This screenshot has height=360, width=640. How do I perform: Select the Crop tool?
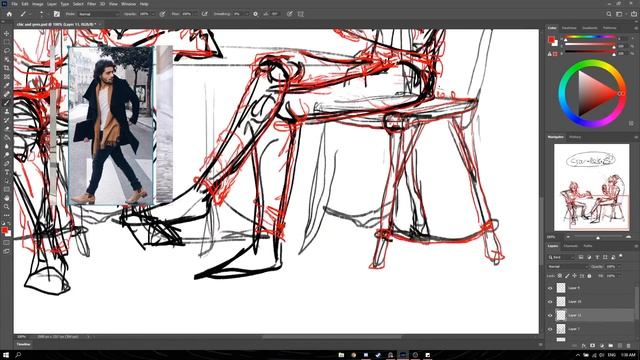tap(7, 68)
